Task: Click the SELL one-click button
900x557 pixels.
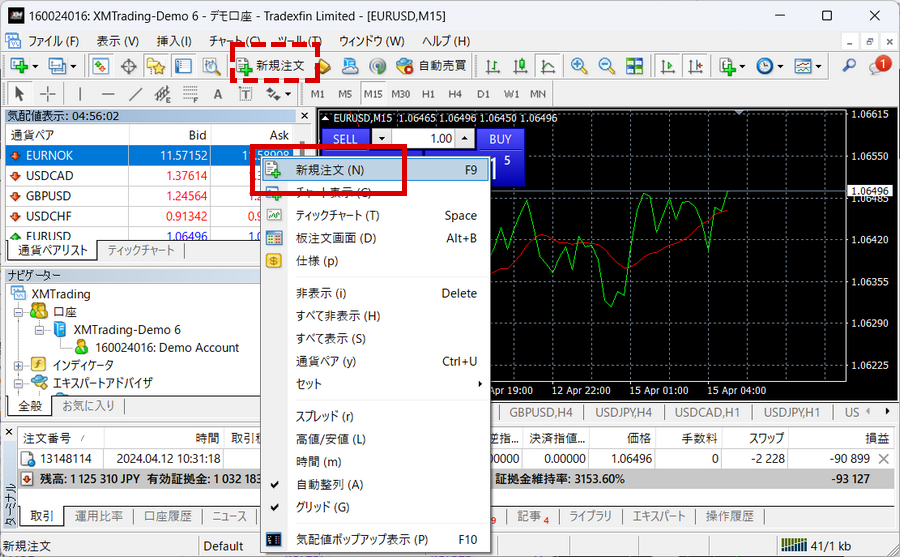Action: pyautogui.click(x=345, y=139)
